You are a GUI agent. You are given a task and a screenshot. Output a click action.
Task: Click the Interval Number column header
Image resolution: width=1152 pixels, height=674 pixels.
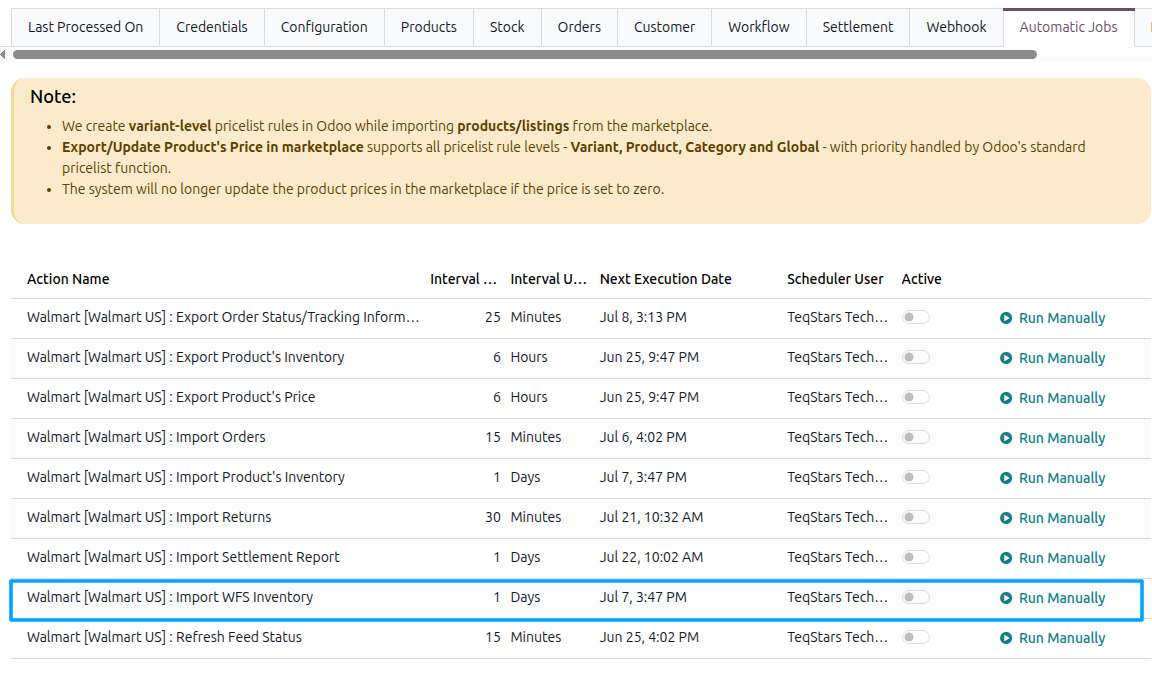464,279
